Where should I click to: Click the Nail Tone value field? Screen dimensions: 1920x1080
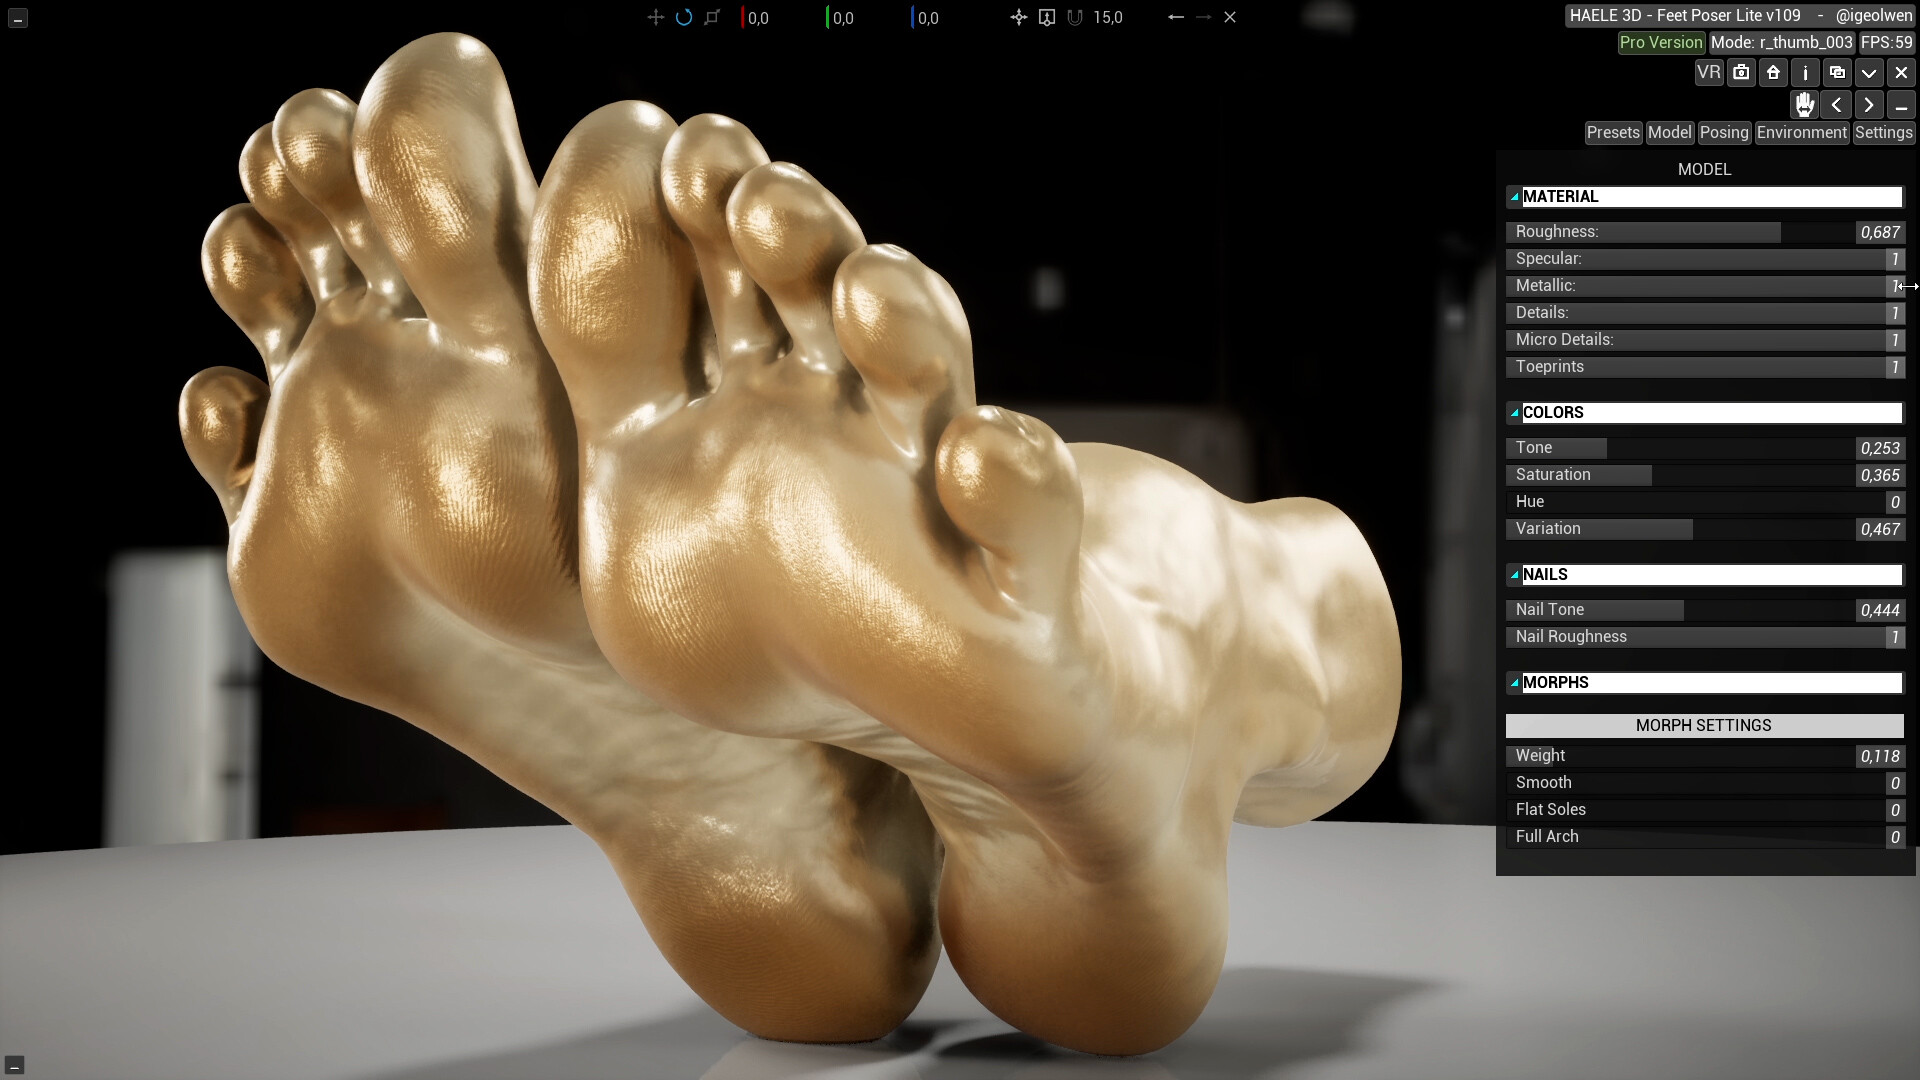[1879, 610]
